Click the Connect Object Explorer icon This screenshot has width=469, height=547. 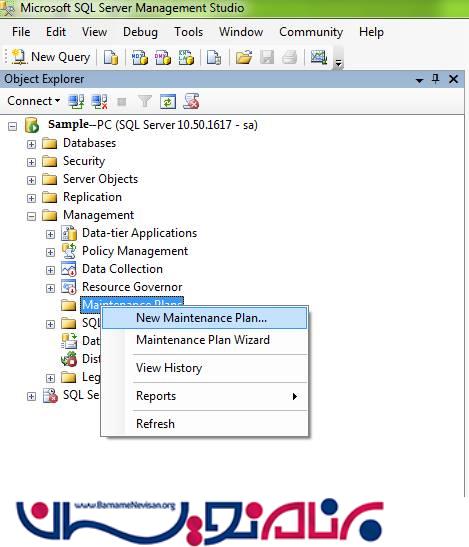(76, 102)
